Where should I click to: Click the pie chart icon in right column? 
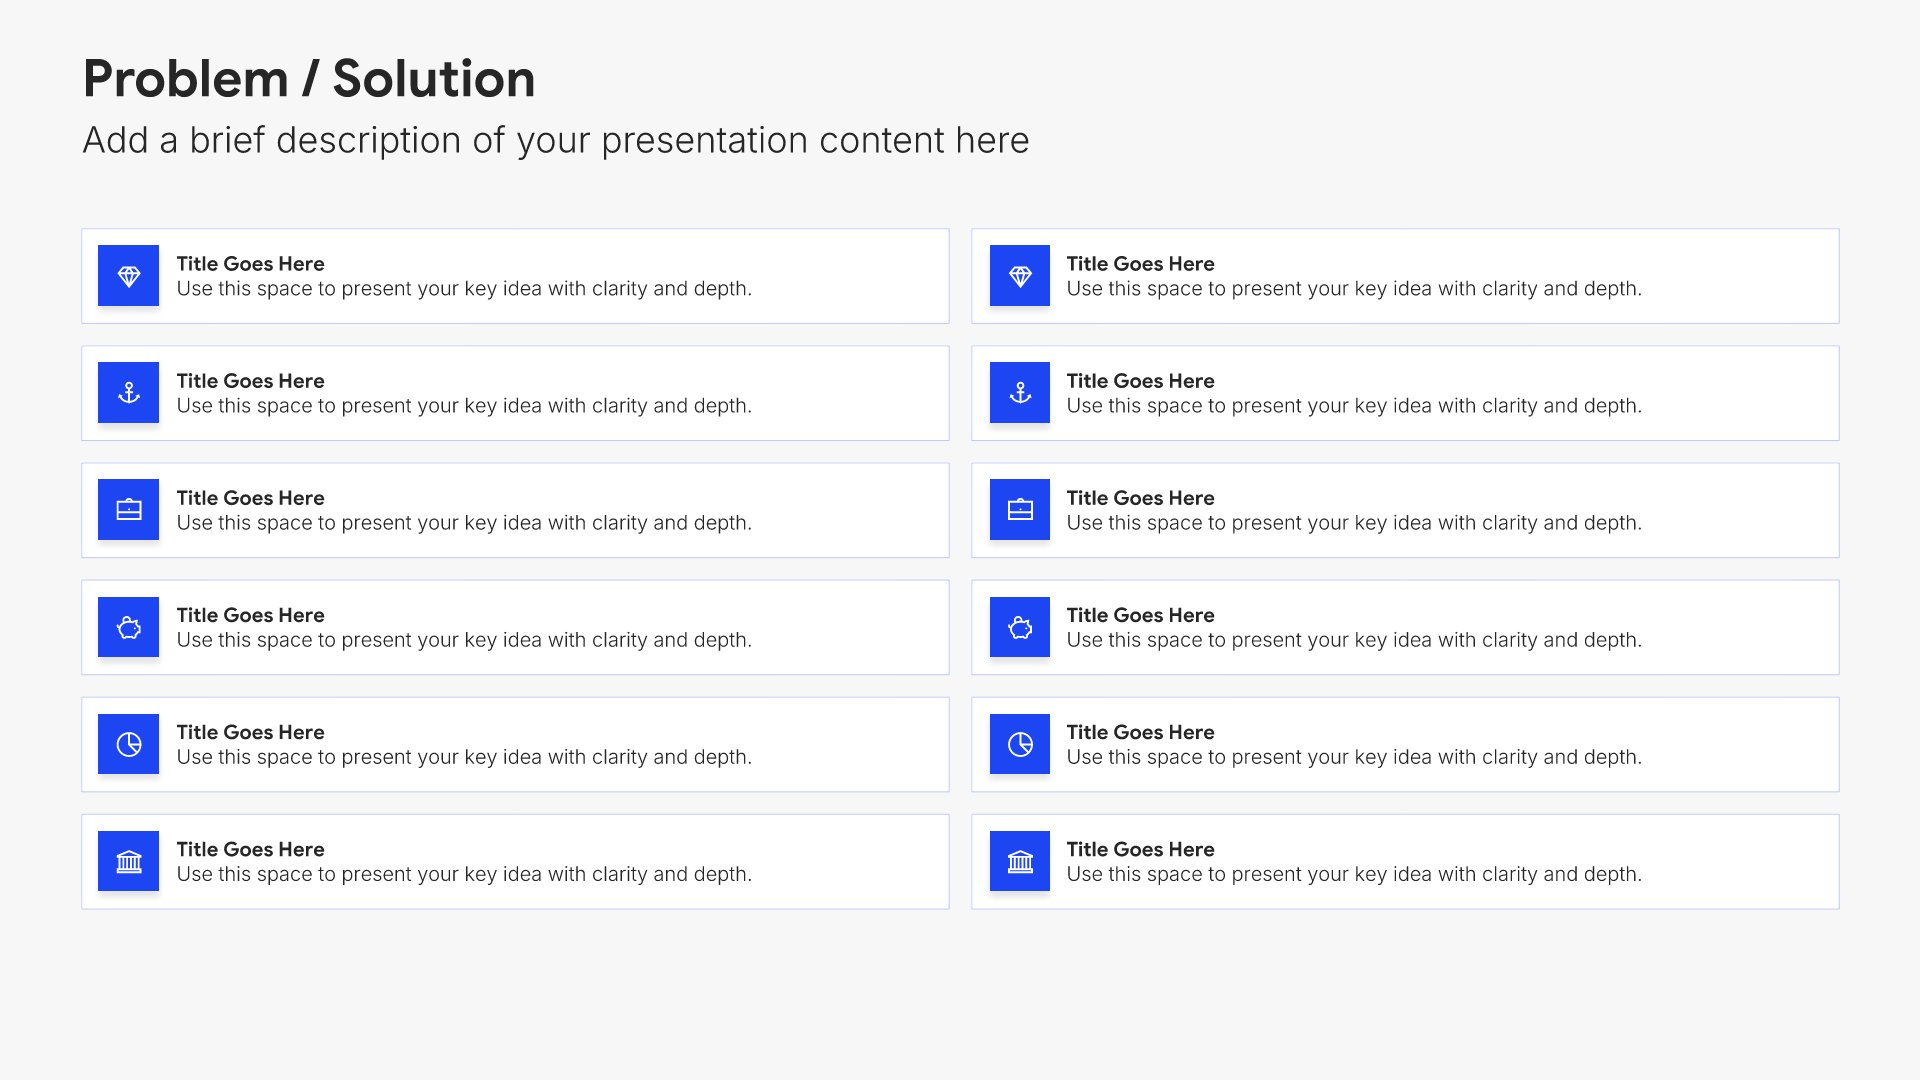tap(1019, 744)
